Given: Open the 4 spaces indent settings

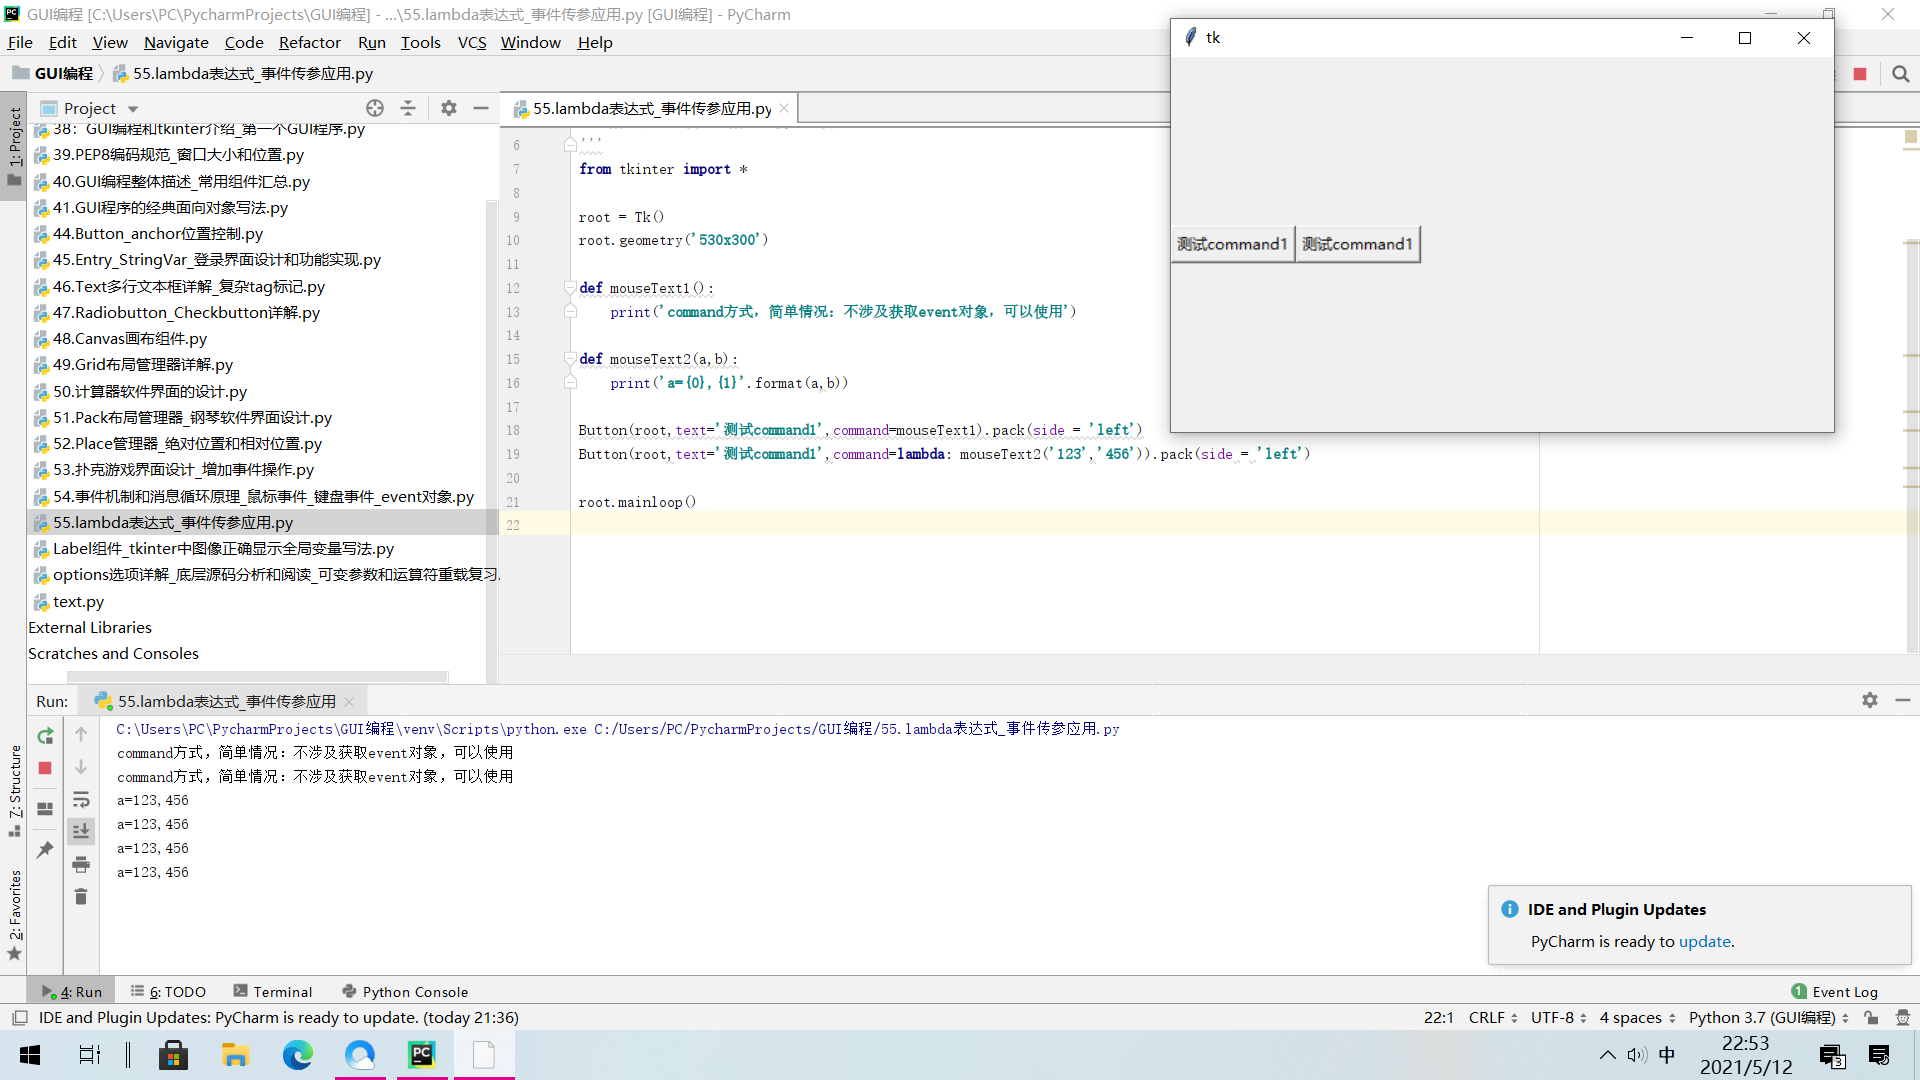Looking at the screenshot, I should pos(1637,1017).
